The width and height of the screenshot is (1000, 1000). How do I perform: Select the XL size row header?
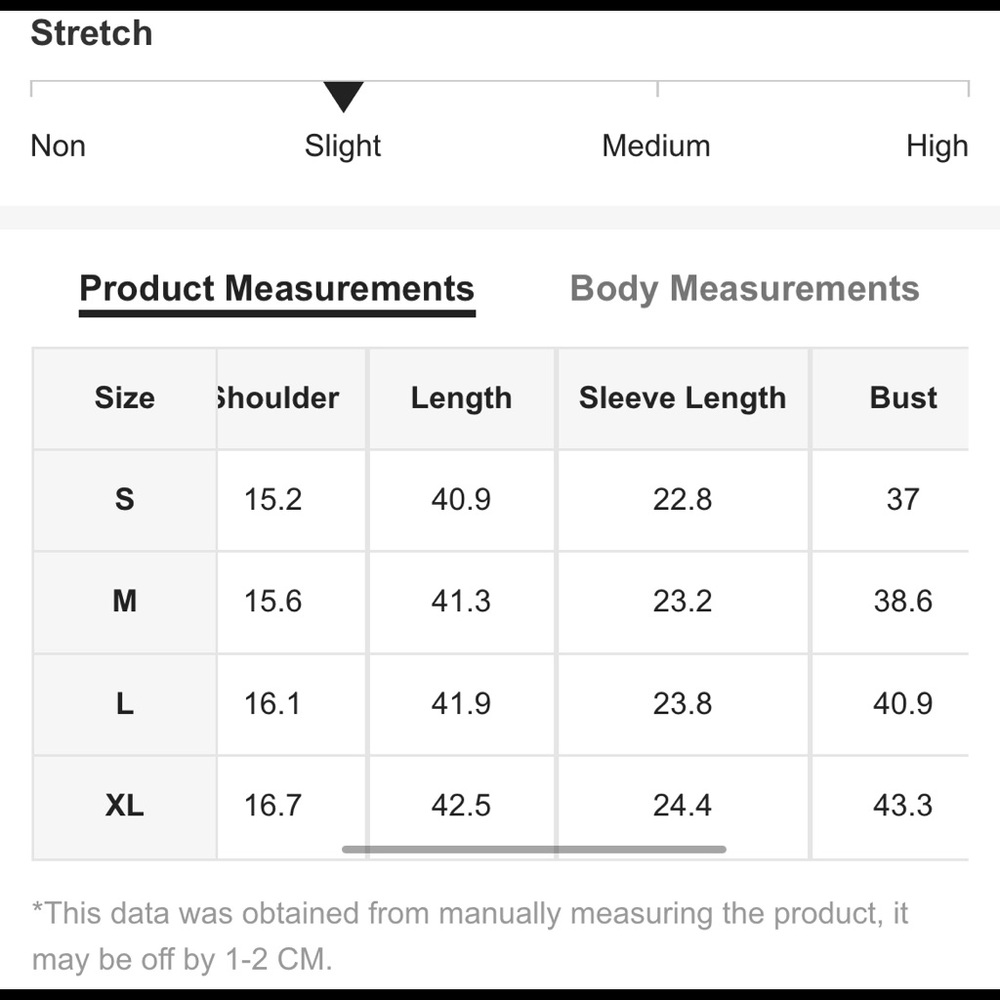click(124, 806)
